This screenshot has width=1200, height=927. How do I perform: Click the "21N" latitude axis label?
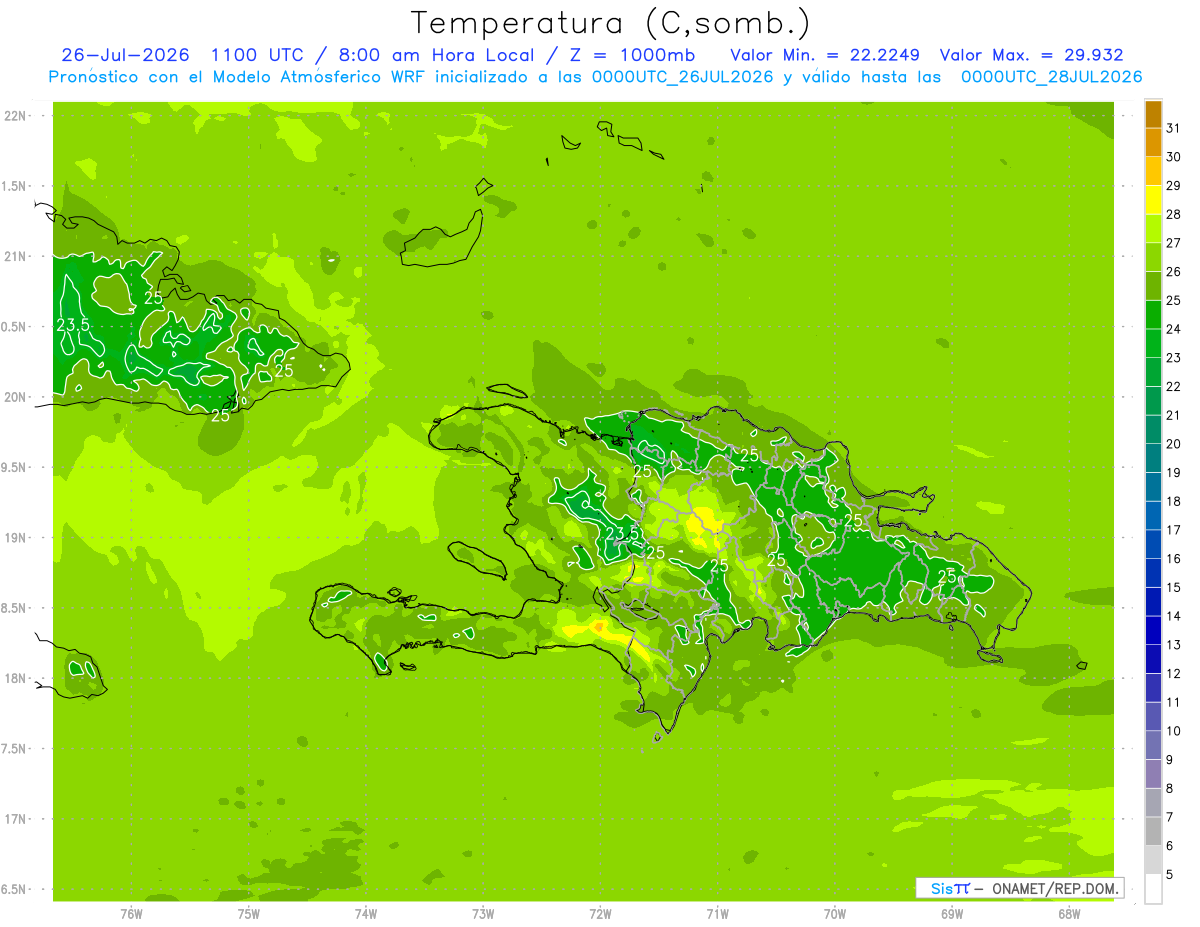click(17, 256)
